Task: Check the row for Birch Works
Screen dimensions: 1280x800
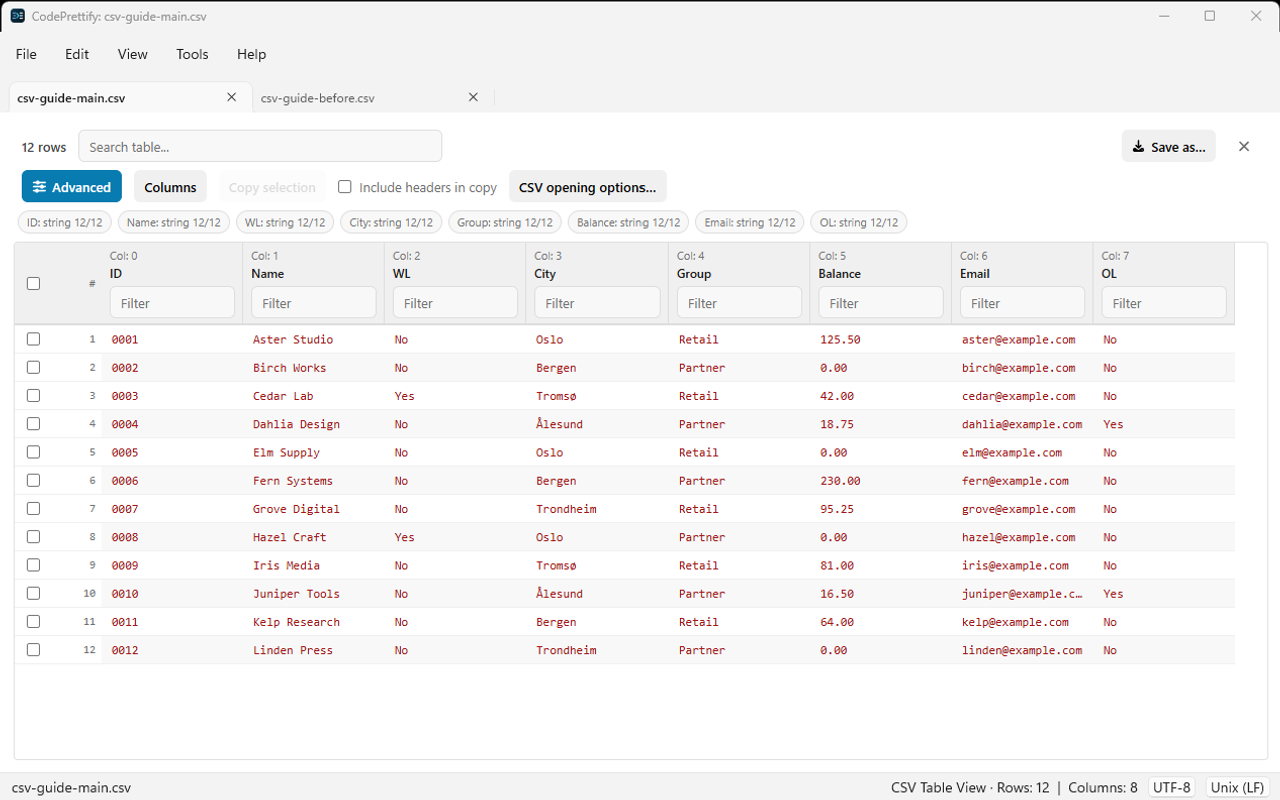Action: click(x=33, y=367)
